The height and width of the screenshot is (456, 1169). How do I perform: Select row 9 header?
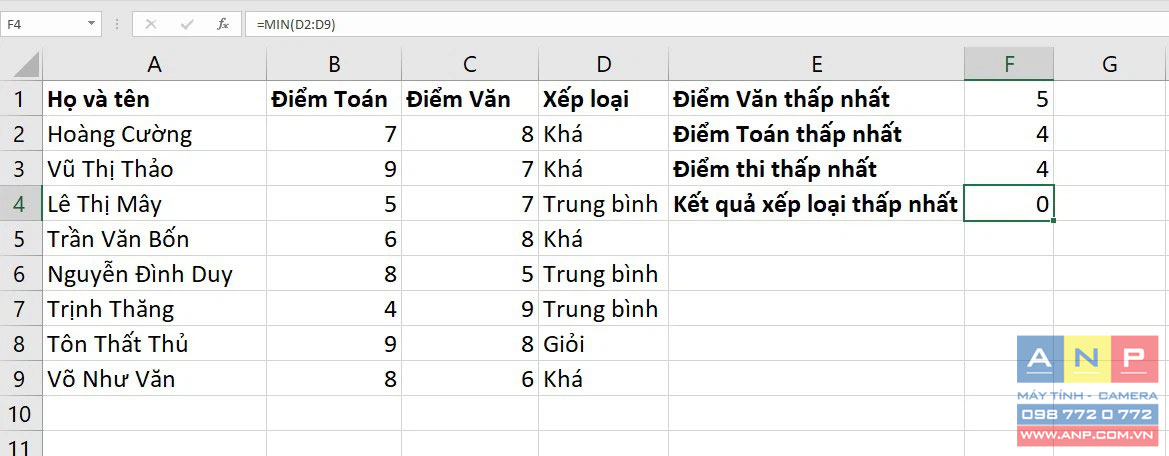[21, 379]
